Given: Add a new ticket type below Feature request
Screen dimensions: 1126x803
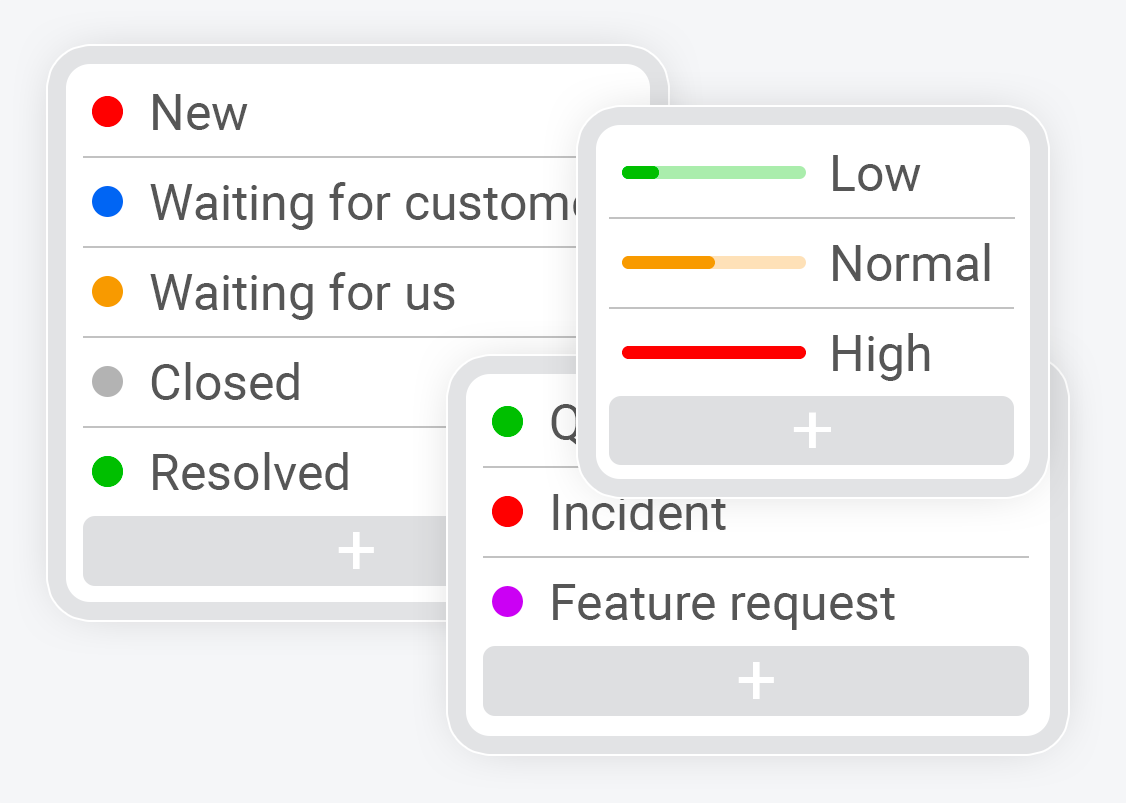Looking at the screenshot, I should (x=755, y=681).
